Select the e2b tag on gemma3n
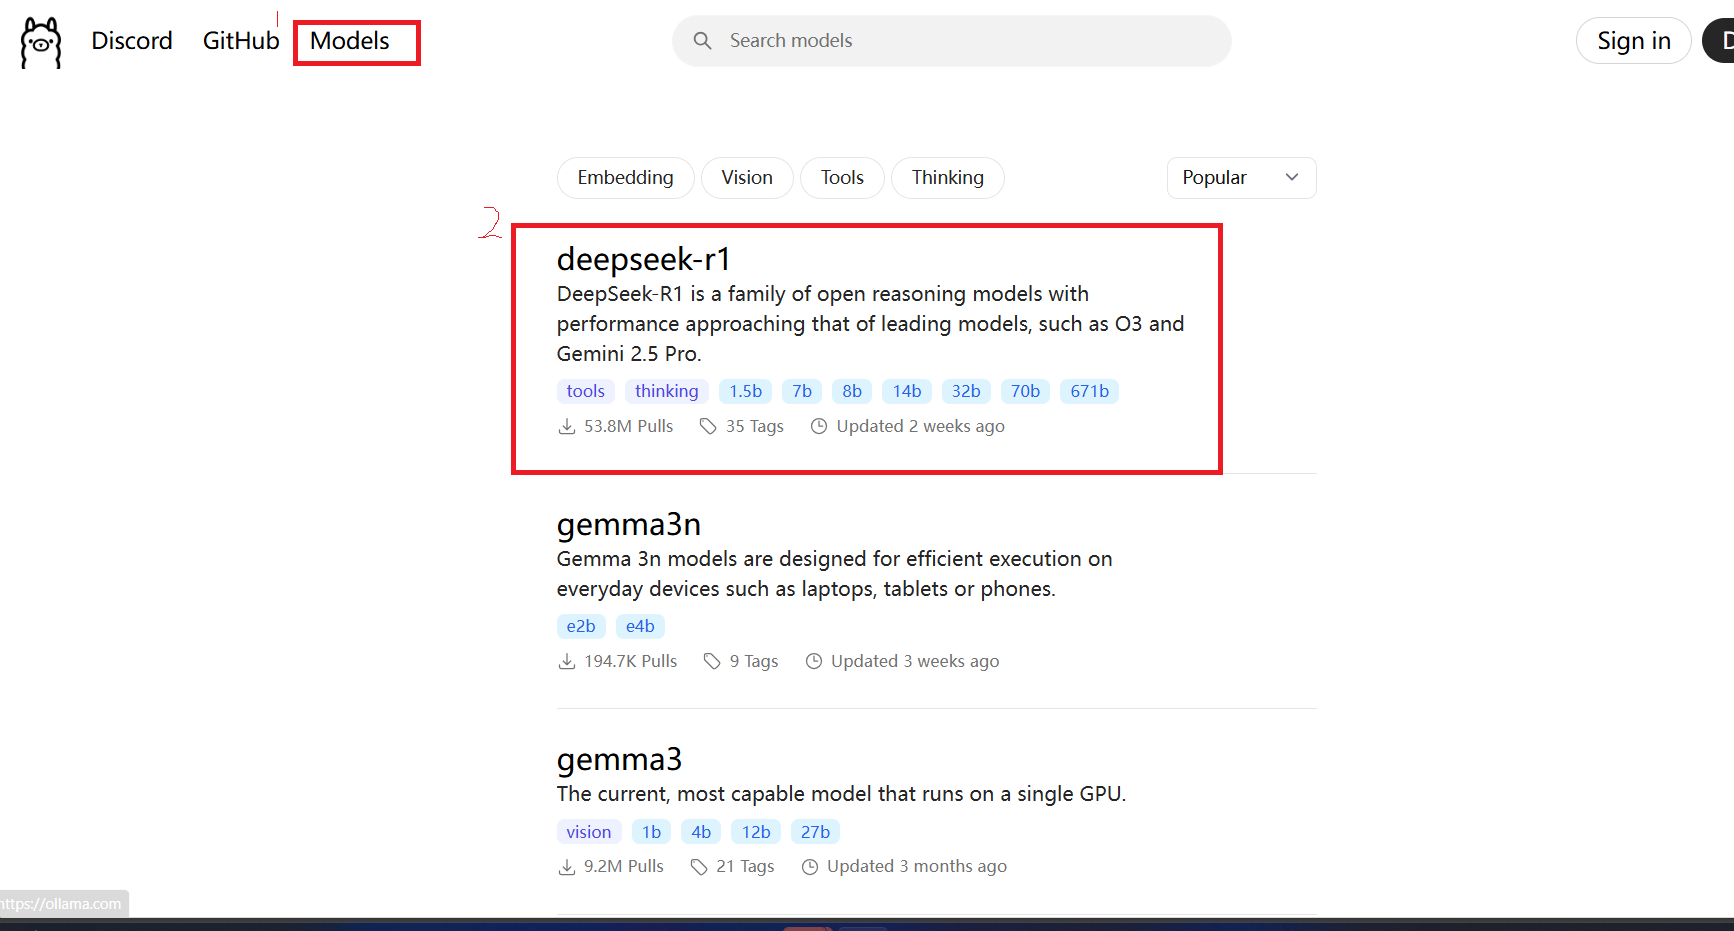The height and width of the screenshot is (931, 1734). (581, 626)
